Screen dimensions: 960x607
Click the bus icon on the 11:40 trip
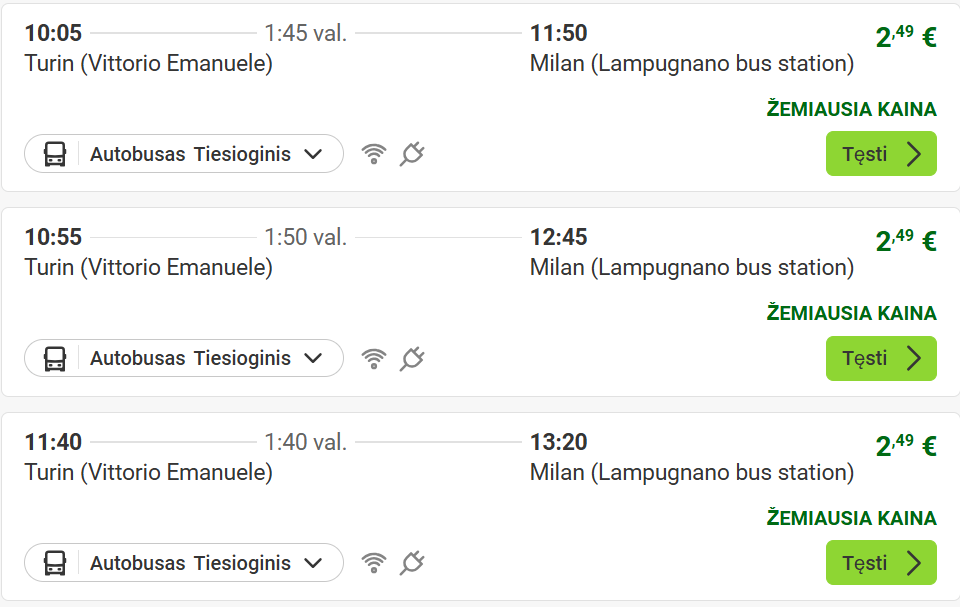click(55, 563)
